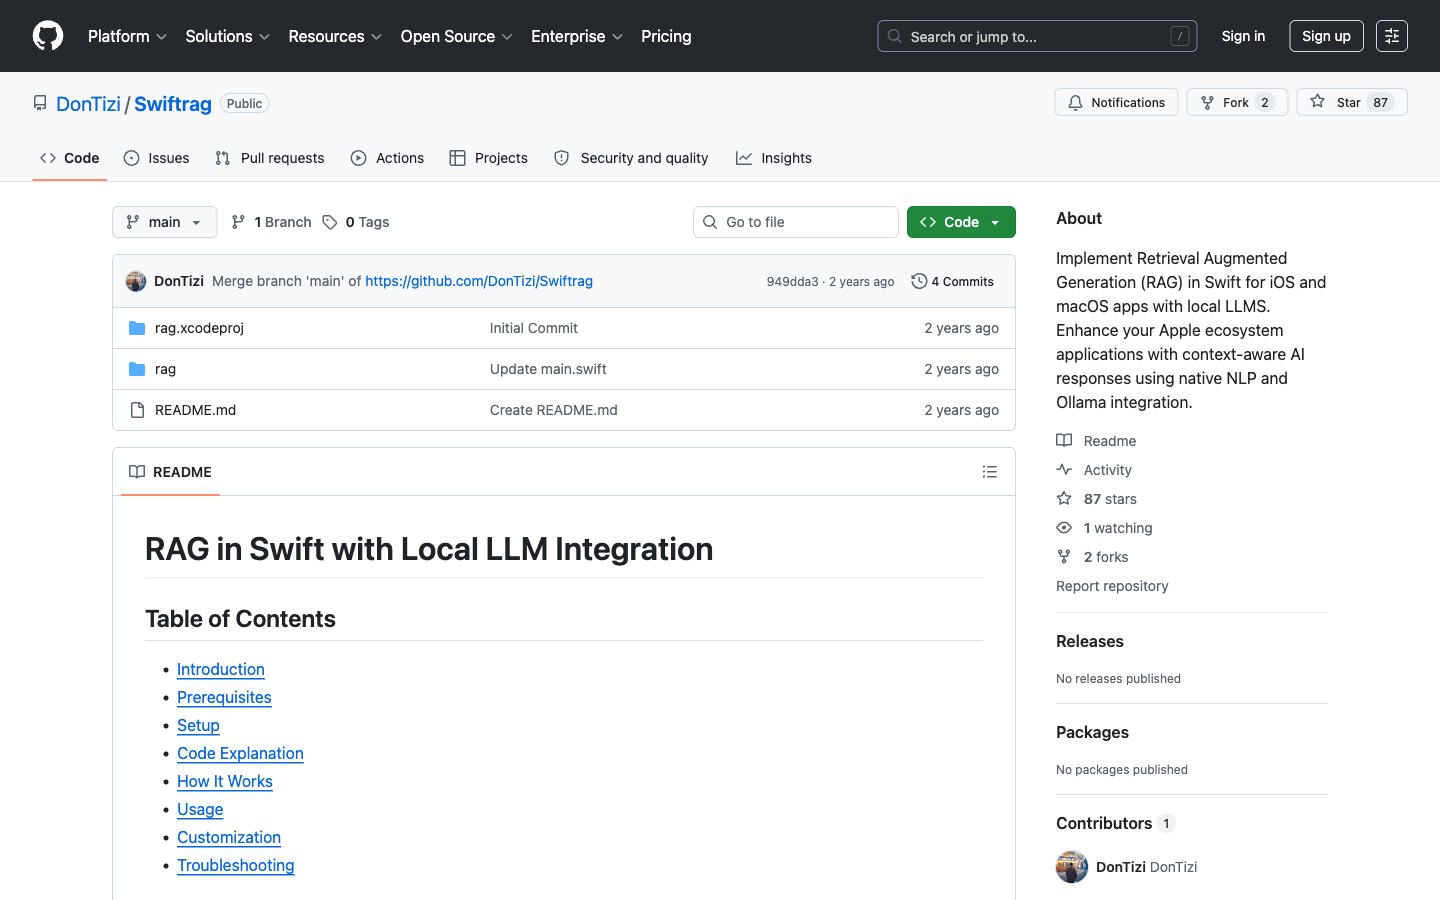
Task: Open the Insights tab
Action: pos(774,158)
